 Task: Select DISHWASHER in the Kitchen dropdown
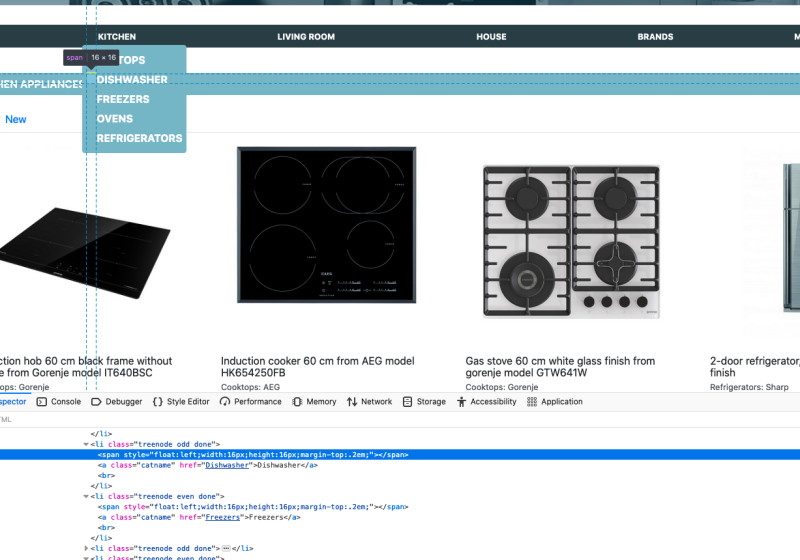pyautogui.click(x=132, y=80)
